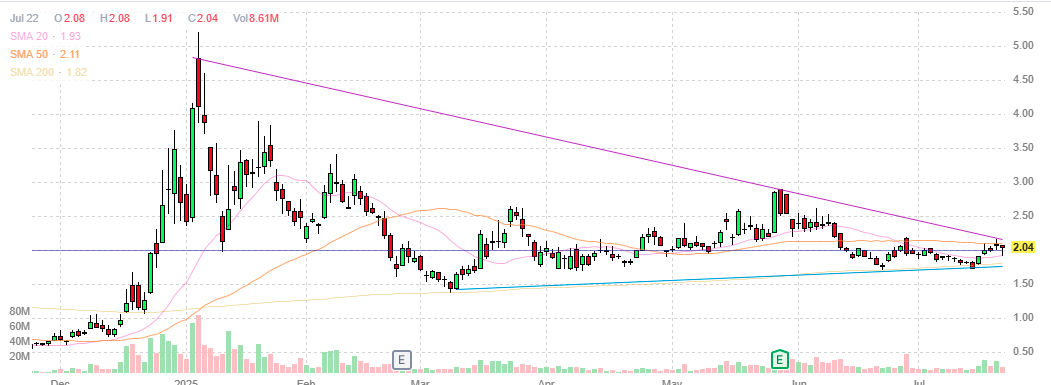Click the Apr month label
The width and height of the screenshot is (1051, 385).
[546, 383]
